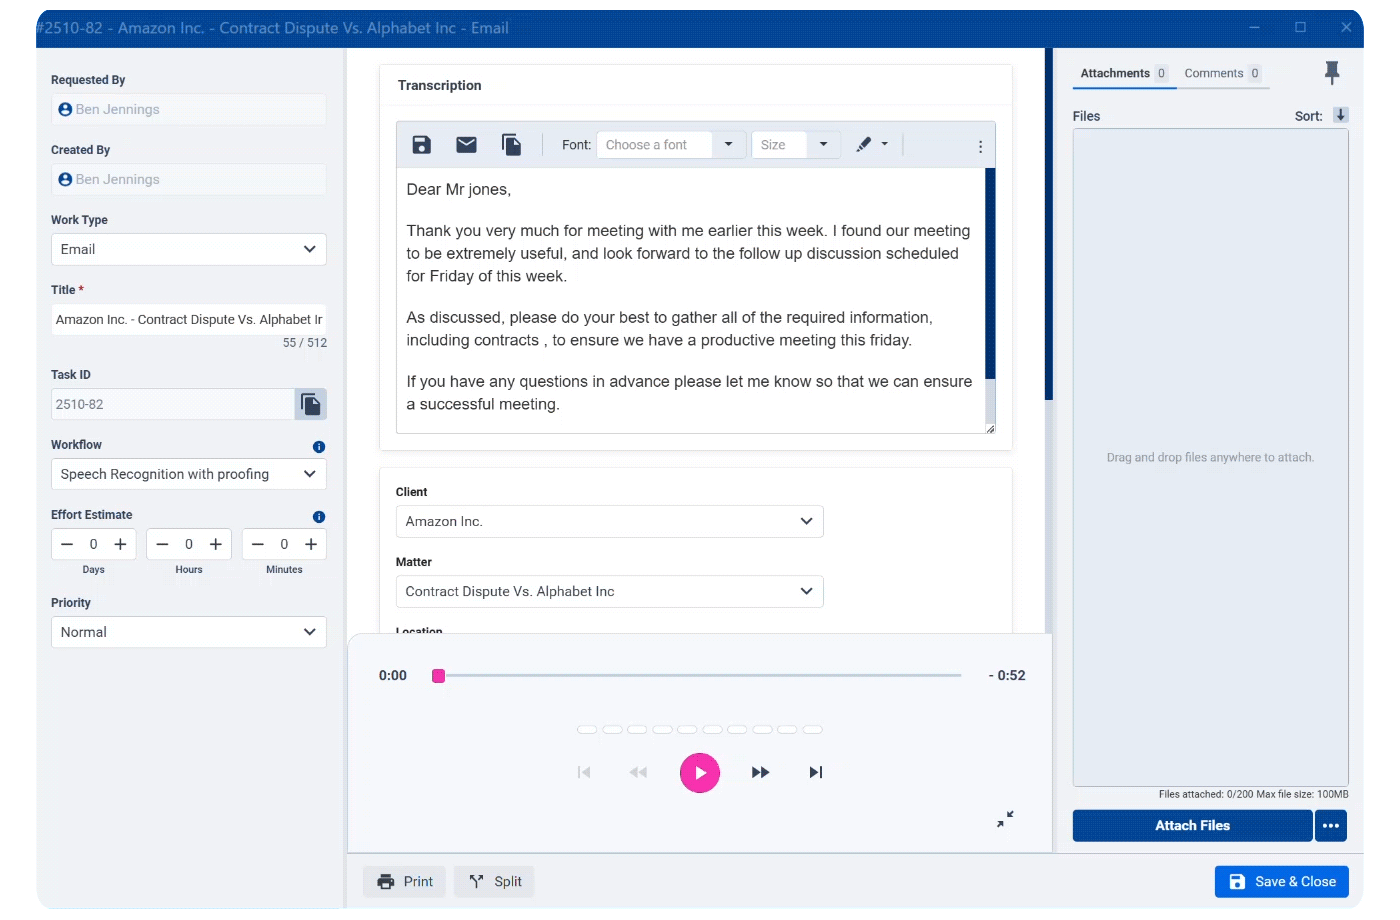
Task: Decrease the Days effort value
Action: pyautogui.click(x=67, y=544)
